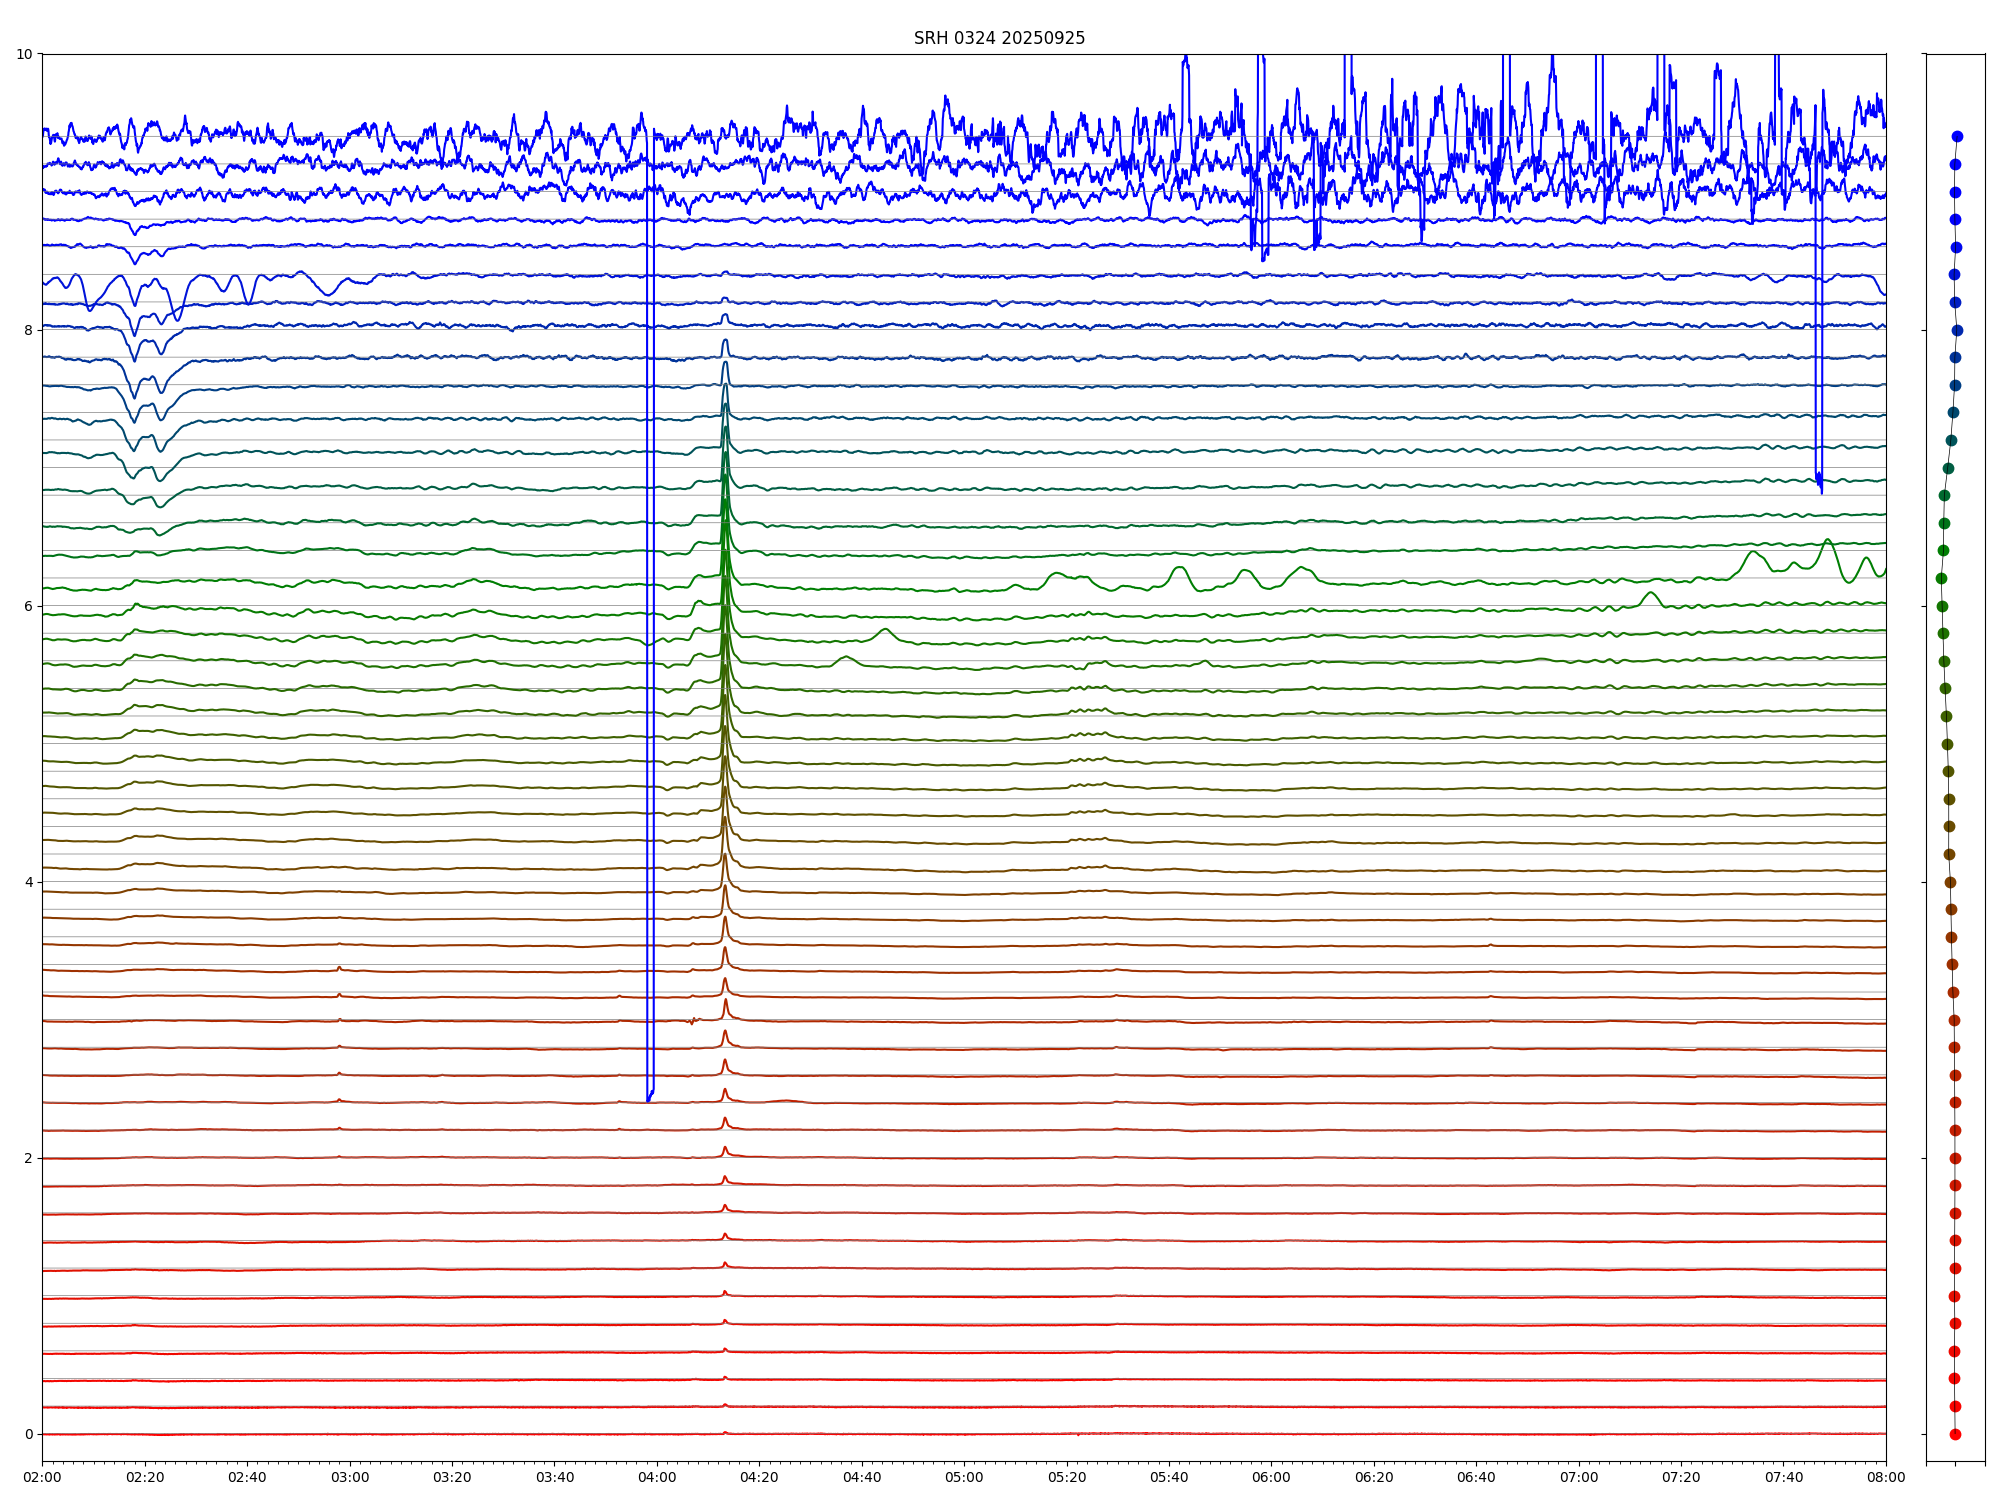
Task: Click the y-axis label 0
Action: (x=28, y=1434)
